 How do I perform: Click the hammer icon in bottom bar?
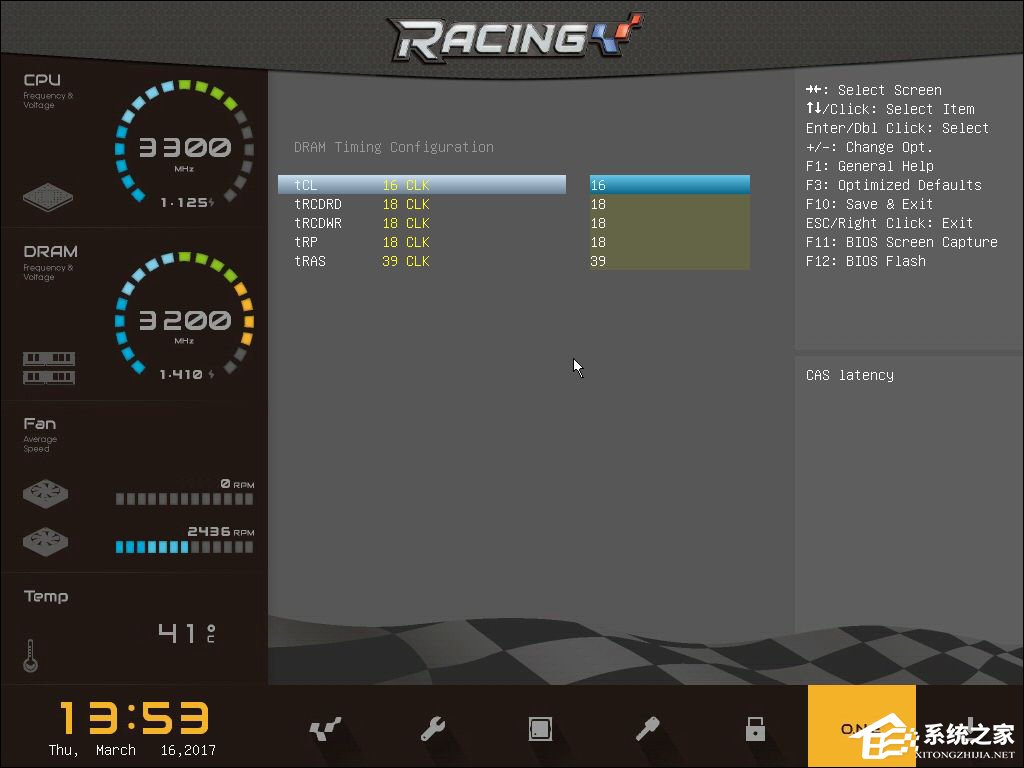[x=647, y=729]
